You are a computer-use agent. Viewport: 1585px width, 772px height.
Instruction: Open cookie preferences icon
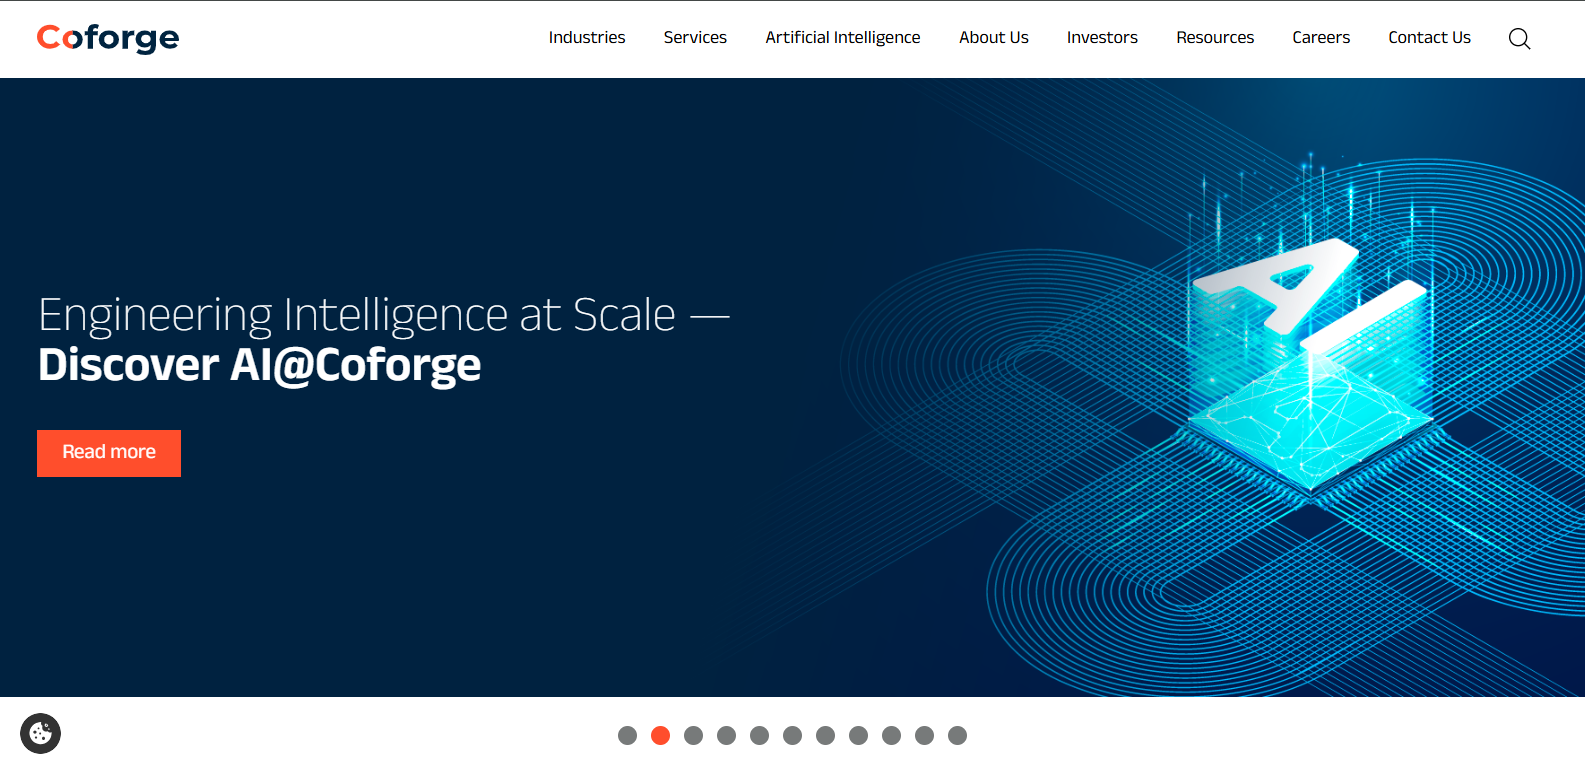[40, 733]
